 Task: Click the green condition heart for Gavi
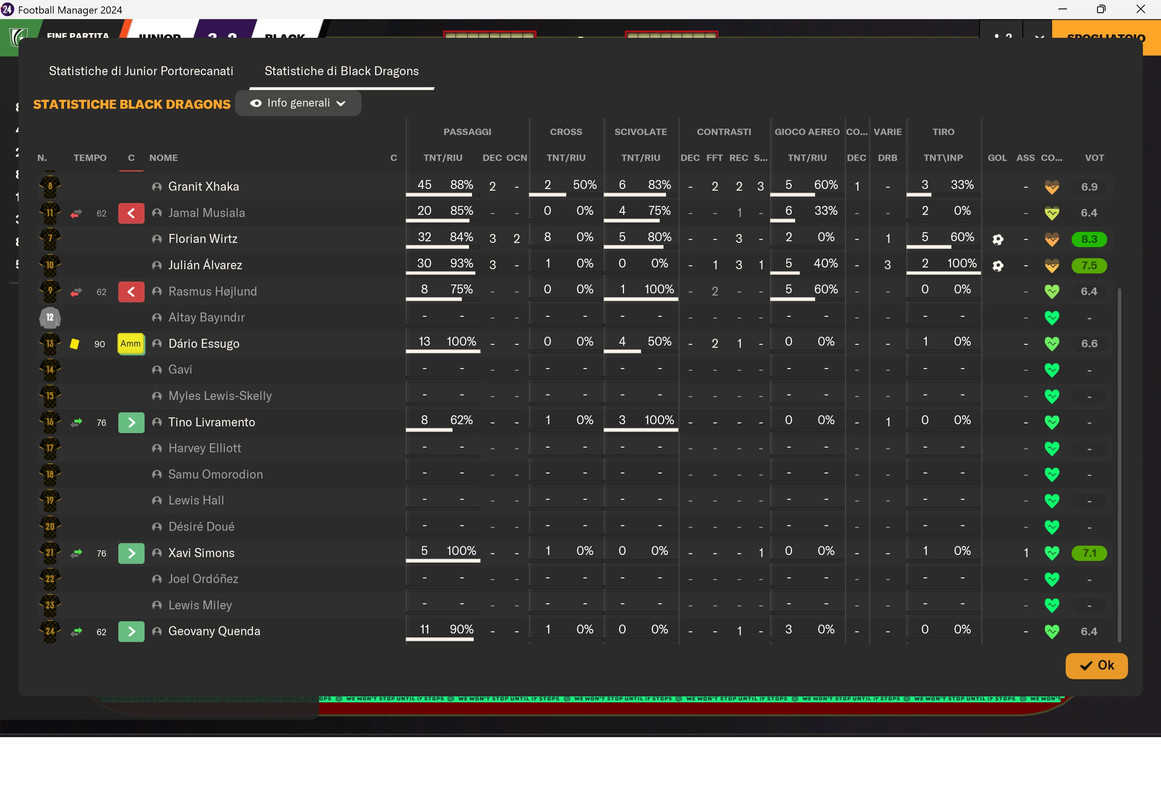tap(1051, 370)
